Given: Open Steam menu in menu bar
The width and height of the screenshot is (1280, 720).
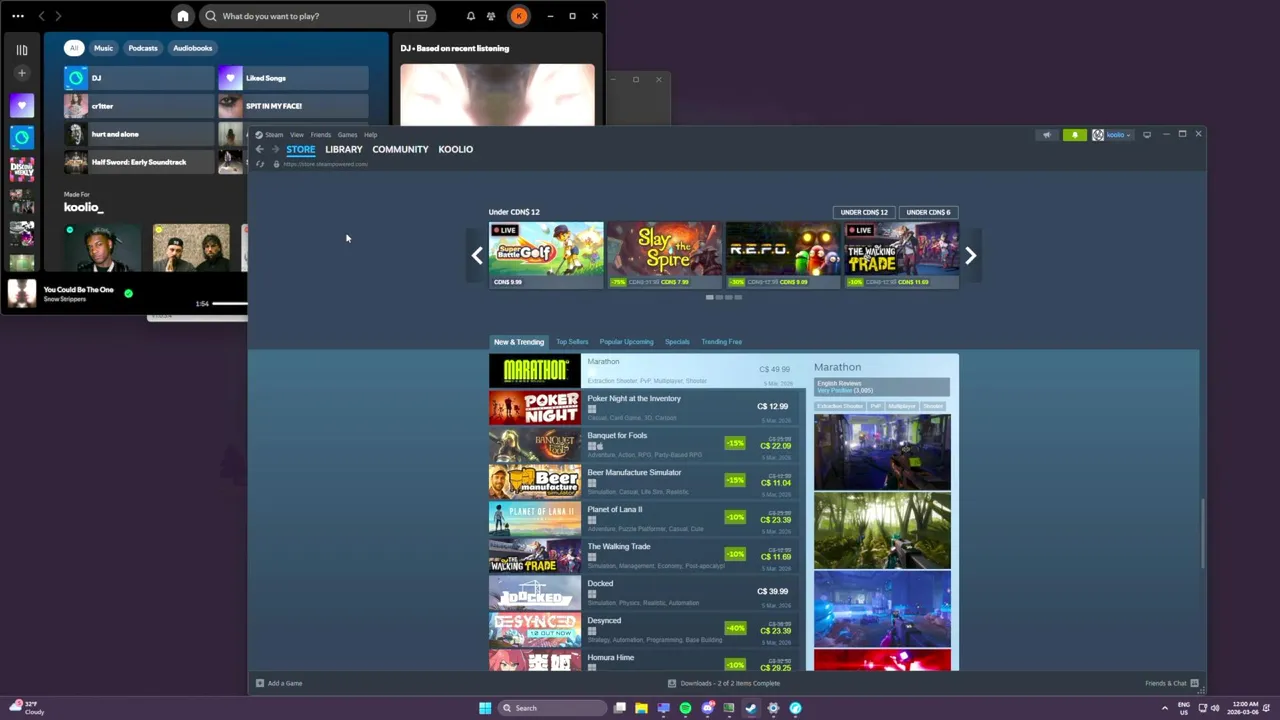Looking at the screenshot, I should pos(274,135).
